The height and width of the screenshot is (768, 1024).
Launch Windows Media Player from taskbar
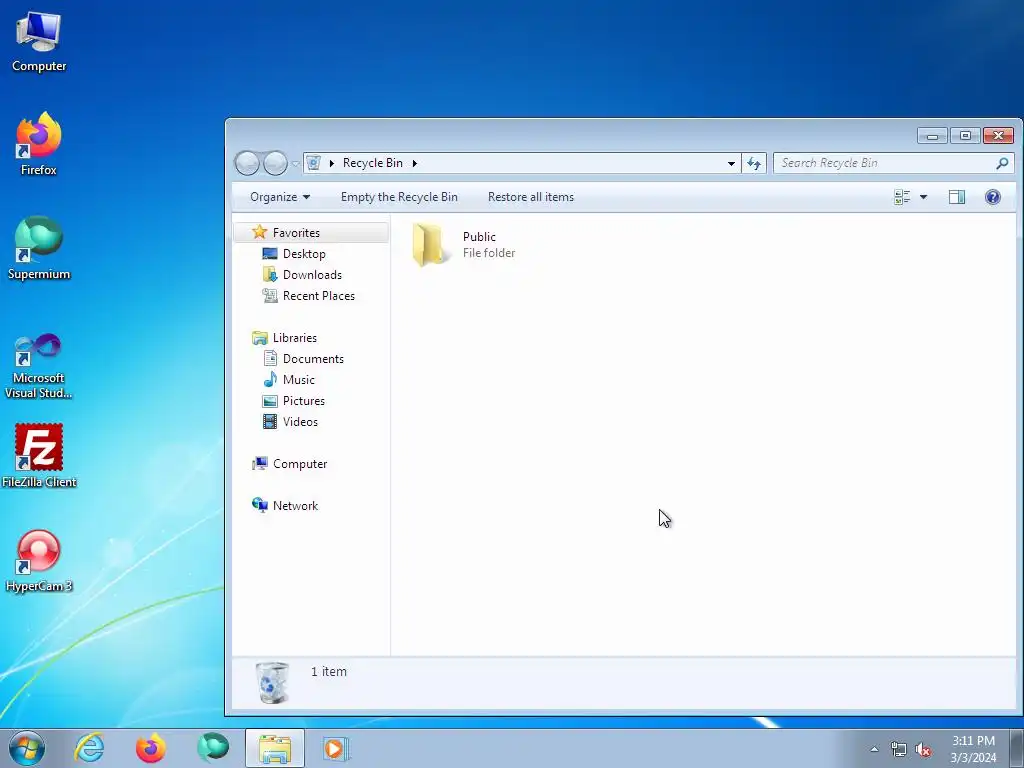336,748
